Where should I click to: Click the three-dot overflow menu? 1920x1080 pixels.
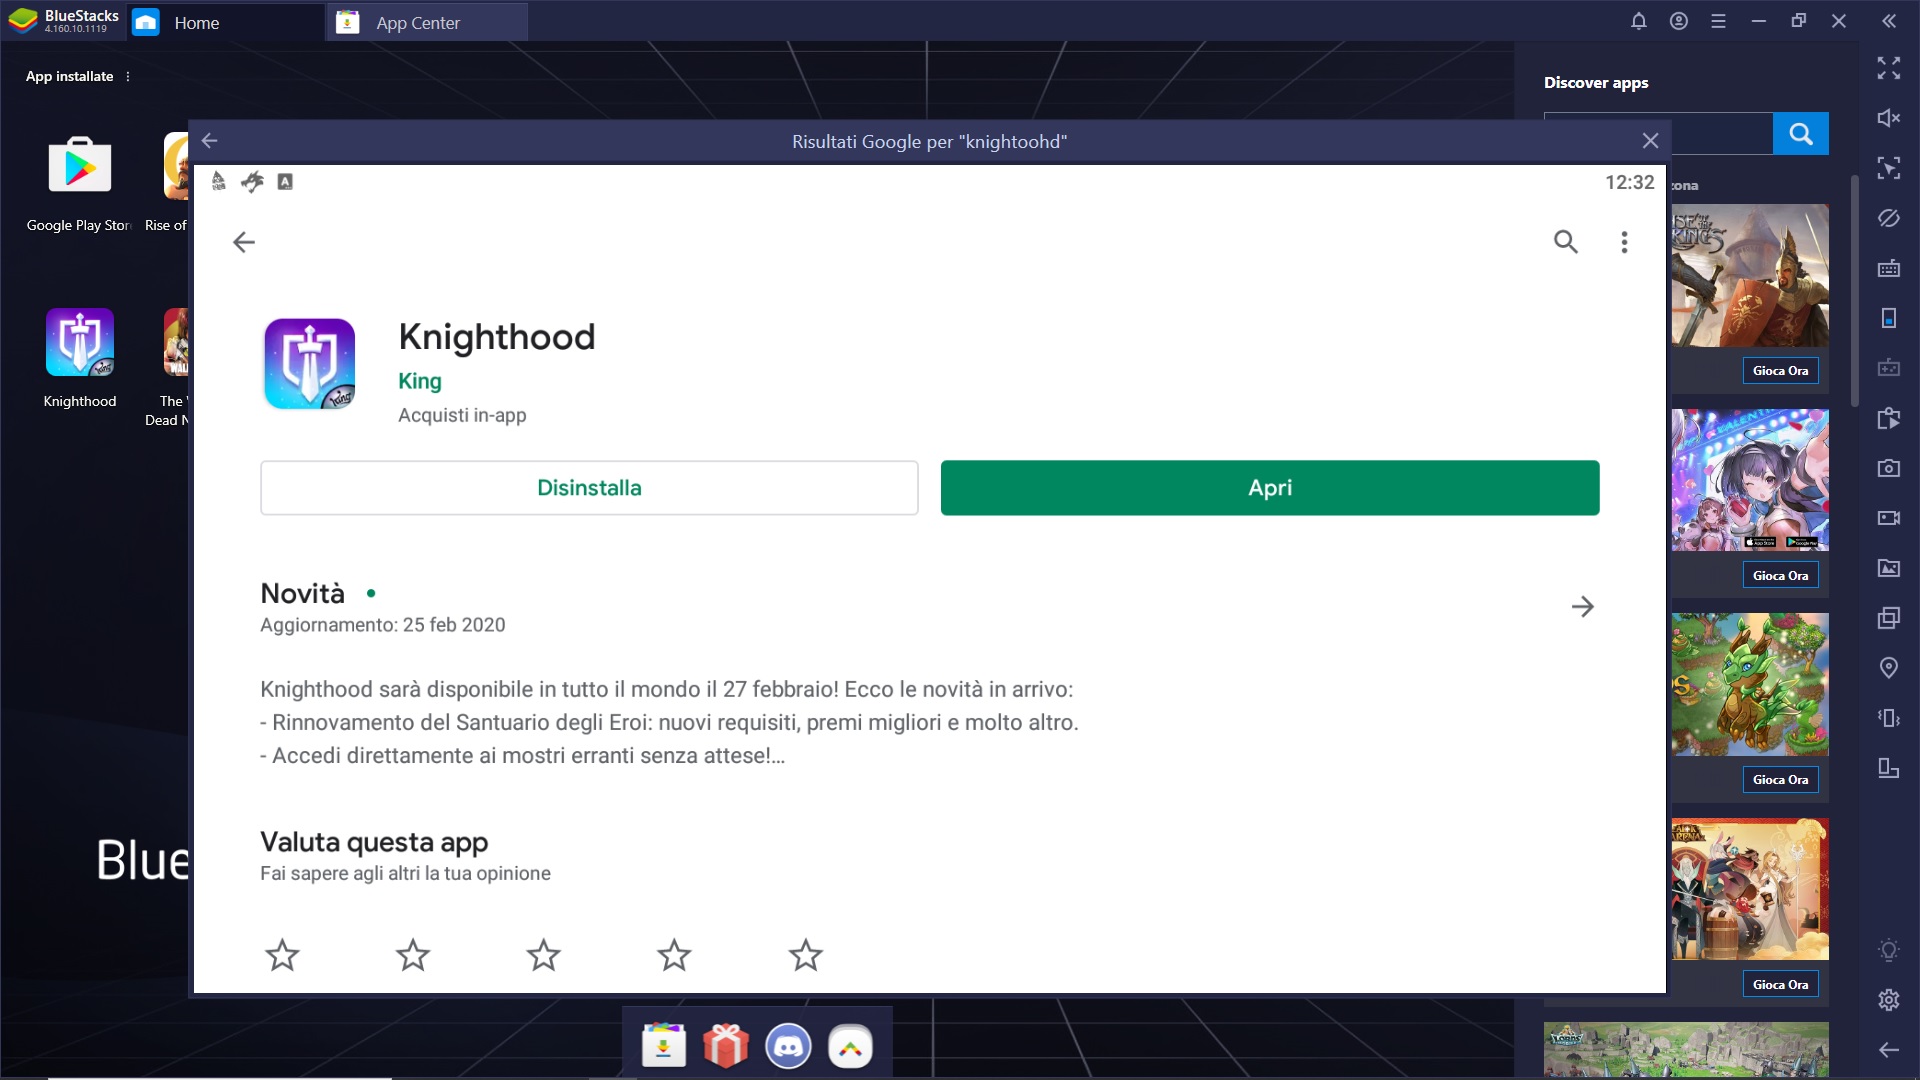tap(1627, 241)
